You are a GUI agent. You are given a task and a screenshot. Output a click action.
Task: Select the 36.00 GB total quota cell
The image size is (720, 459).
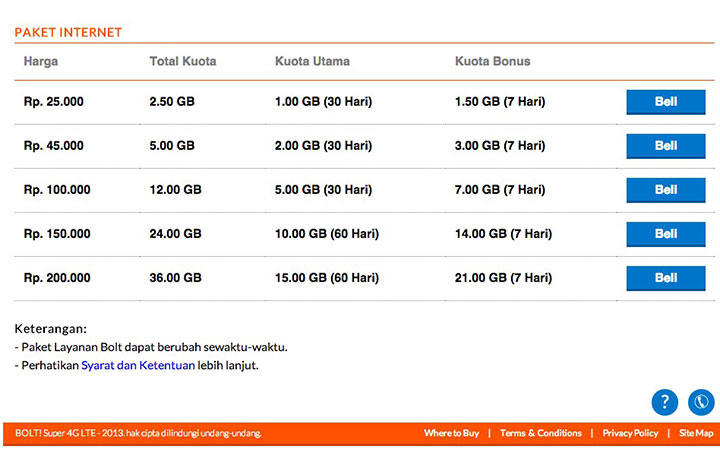click(x=175, y=278)
